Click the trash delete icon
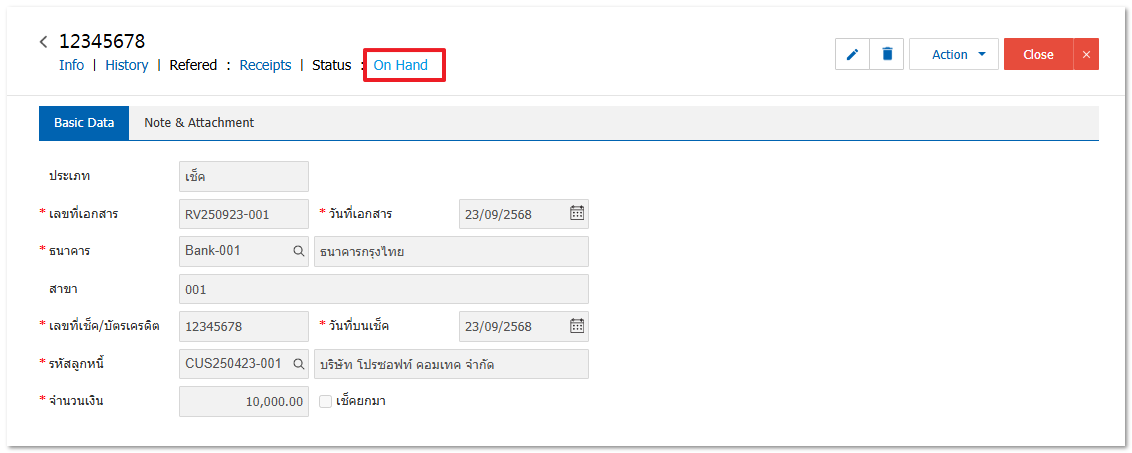 coord(886,55)
